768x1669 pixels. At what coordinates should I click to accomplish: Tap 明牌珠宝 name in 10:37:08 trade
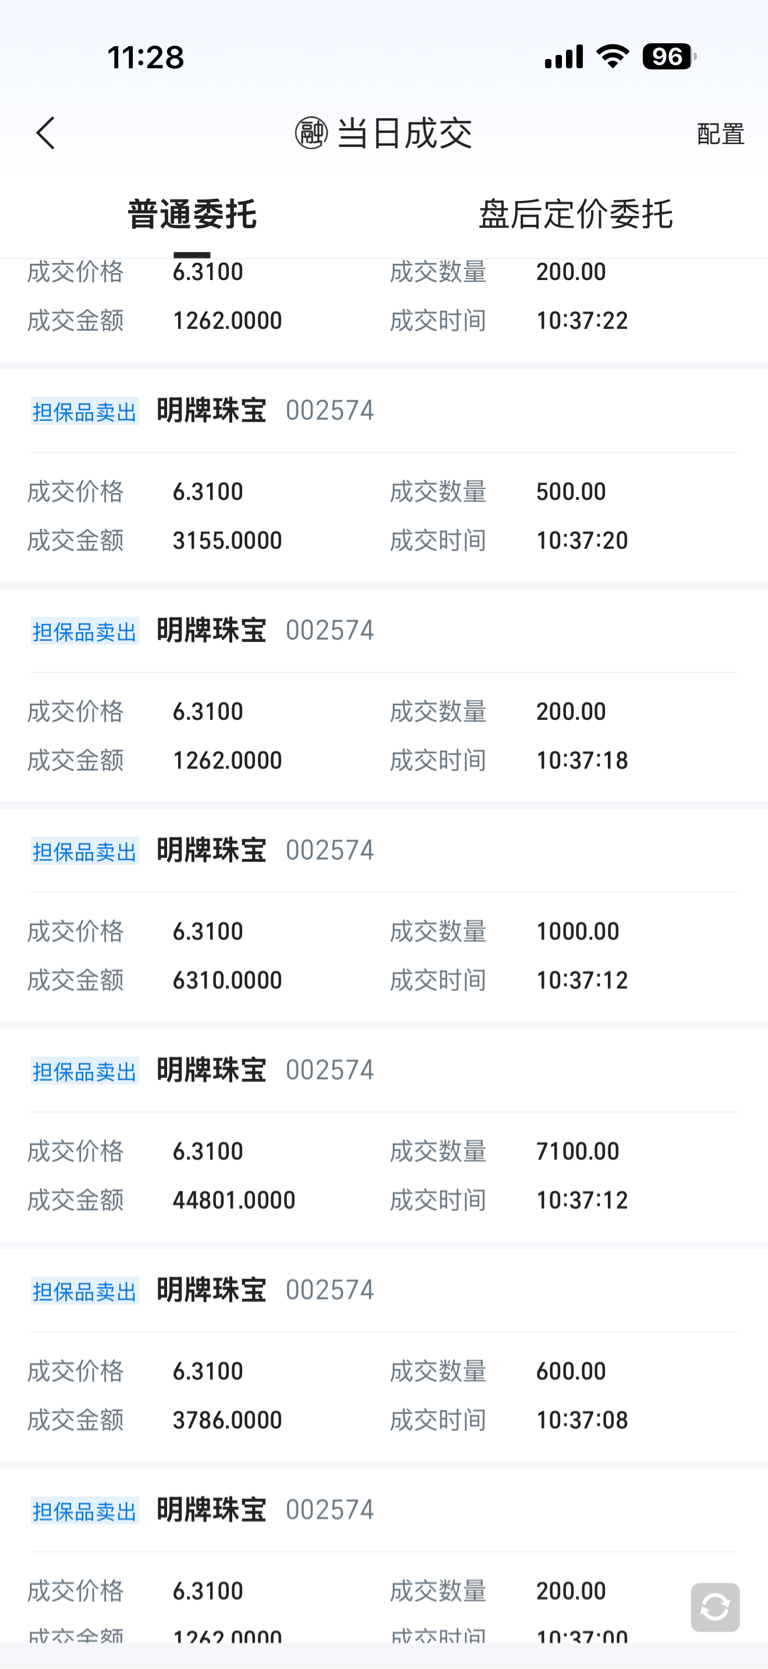[x=211, y=1290]
